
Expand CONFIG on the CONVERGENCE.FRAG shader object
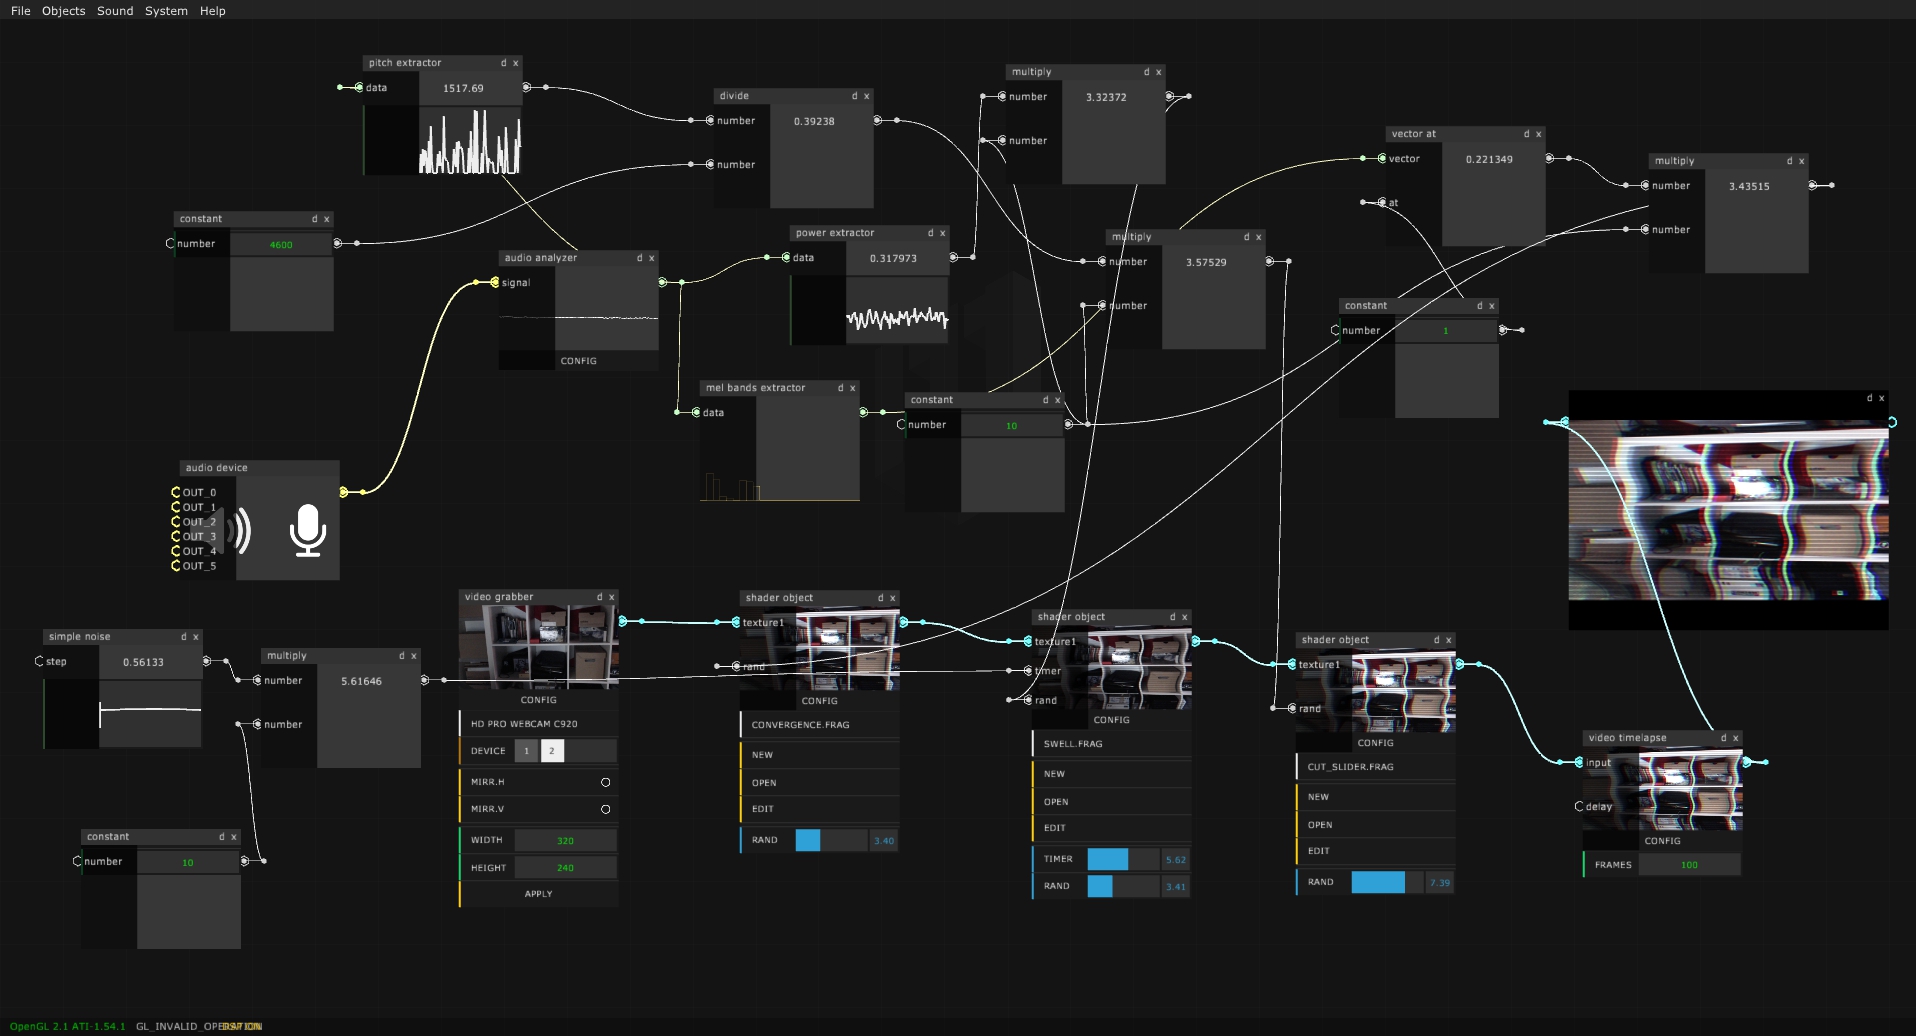pos(819,701)
